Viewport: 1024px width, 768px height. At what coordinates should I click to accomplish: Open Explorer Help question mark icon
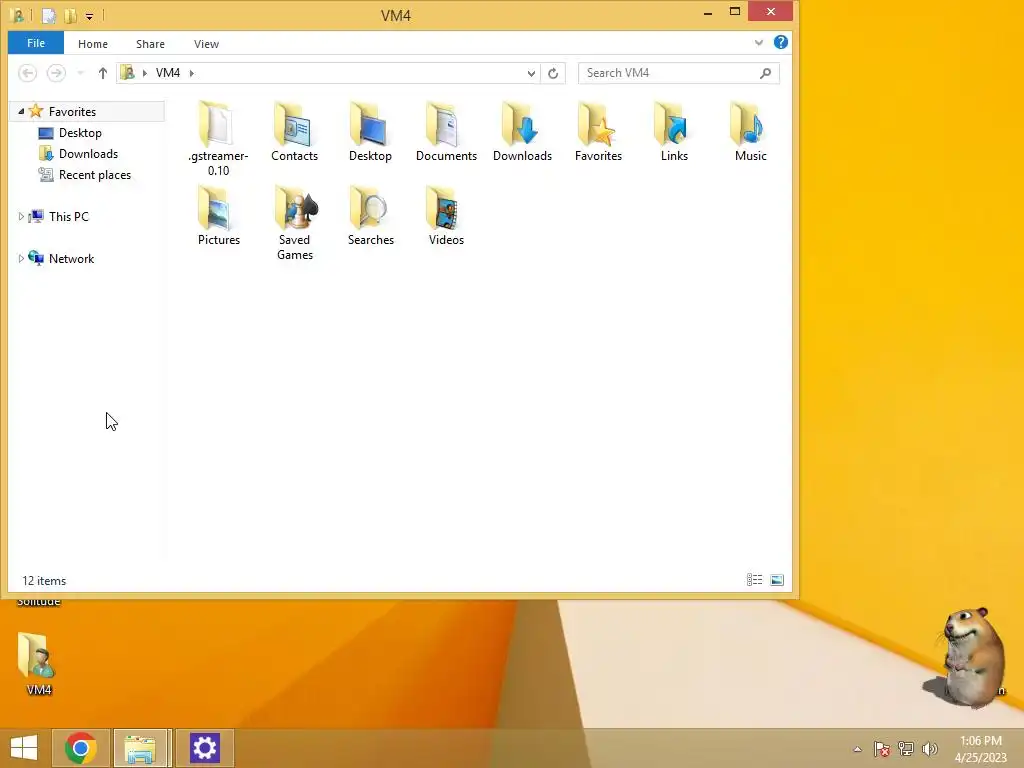click(x=780, y=42)
